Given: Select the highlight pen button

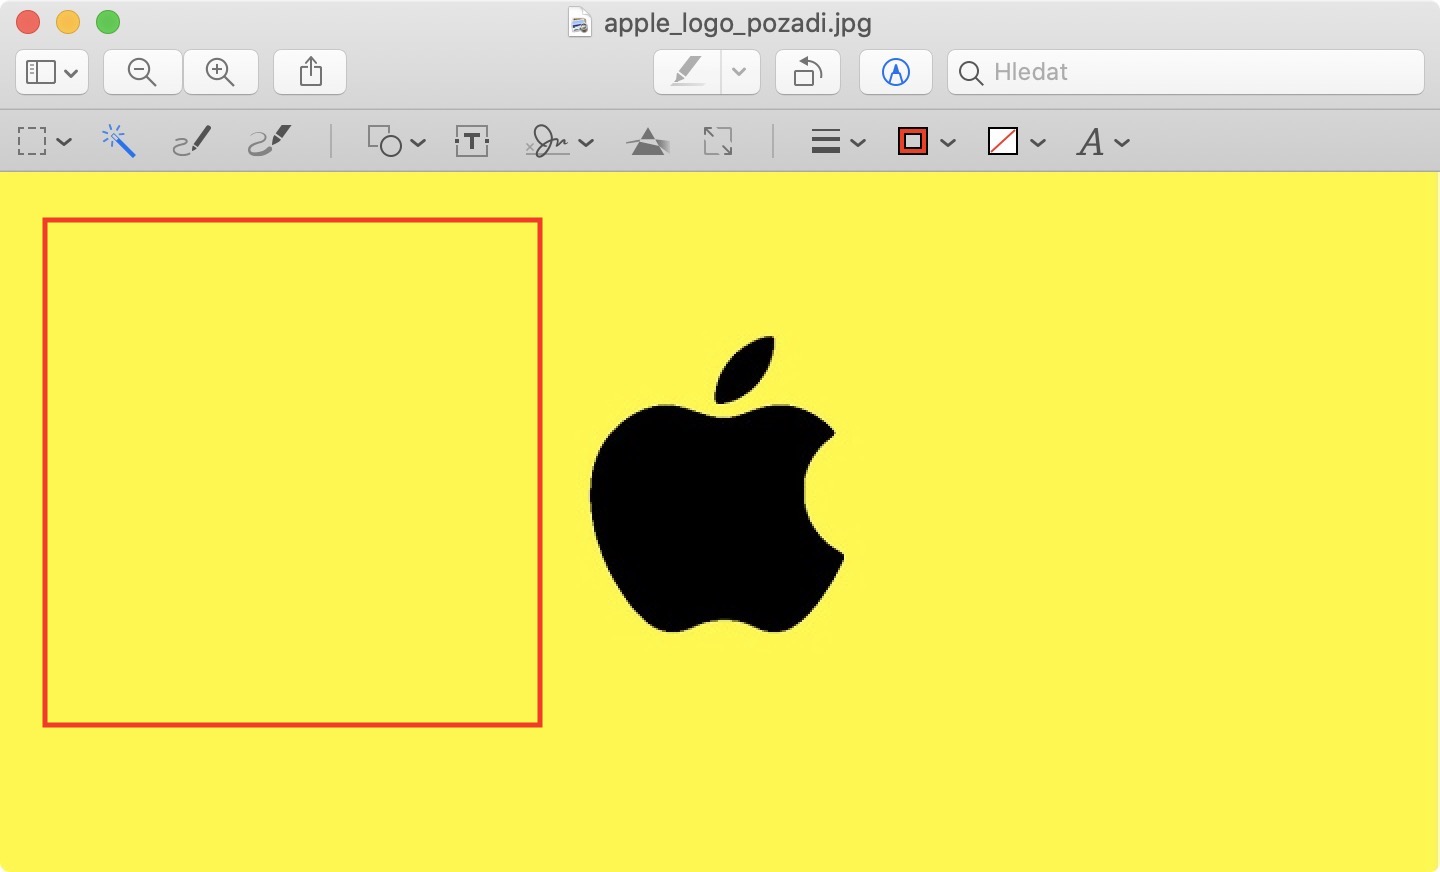Looking at the screenshot, I should tap(687, 72).
